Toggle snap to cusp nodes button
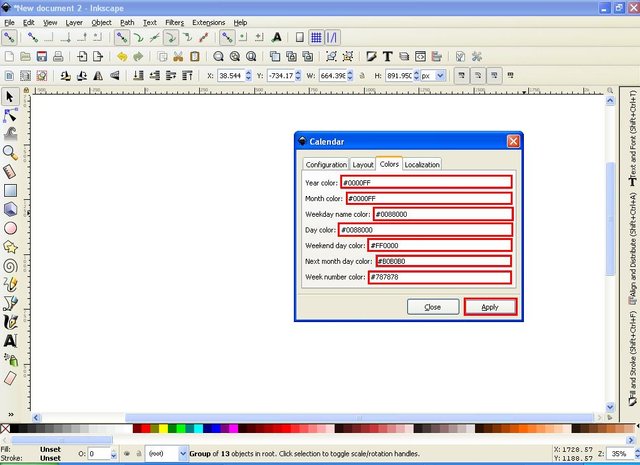 (170, 38)
